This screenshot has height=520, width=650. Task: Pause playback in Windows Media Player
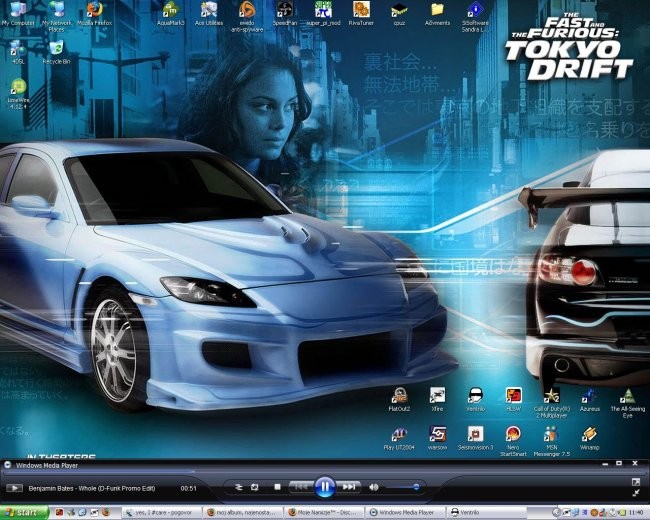pos(325,487)
